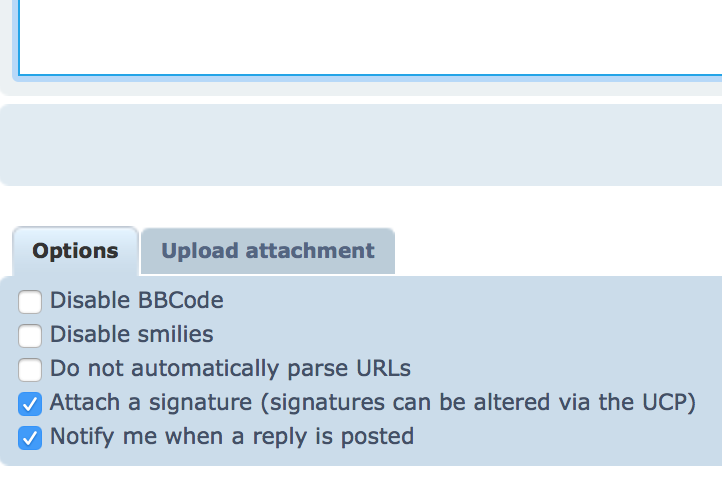The width and height of the screenshot is (722, 496).
Task: Click "Notify me when a reply is posted" label
Action: pos(232,436)
